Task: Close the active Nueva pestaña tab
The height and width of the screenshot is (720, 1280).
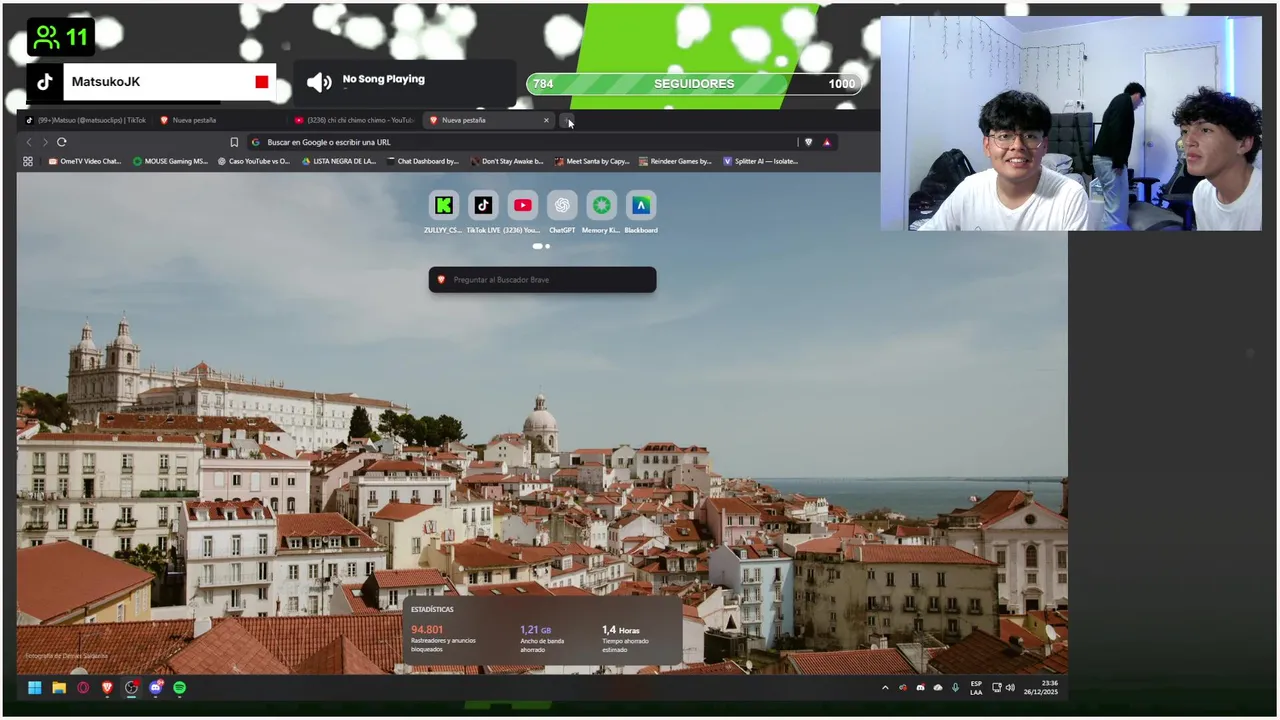Action: click(x=546, y=120)
